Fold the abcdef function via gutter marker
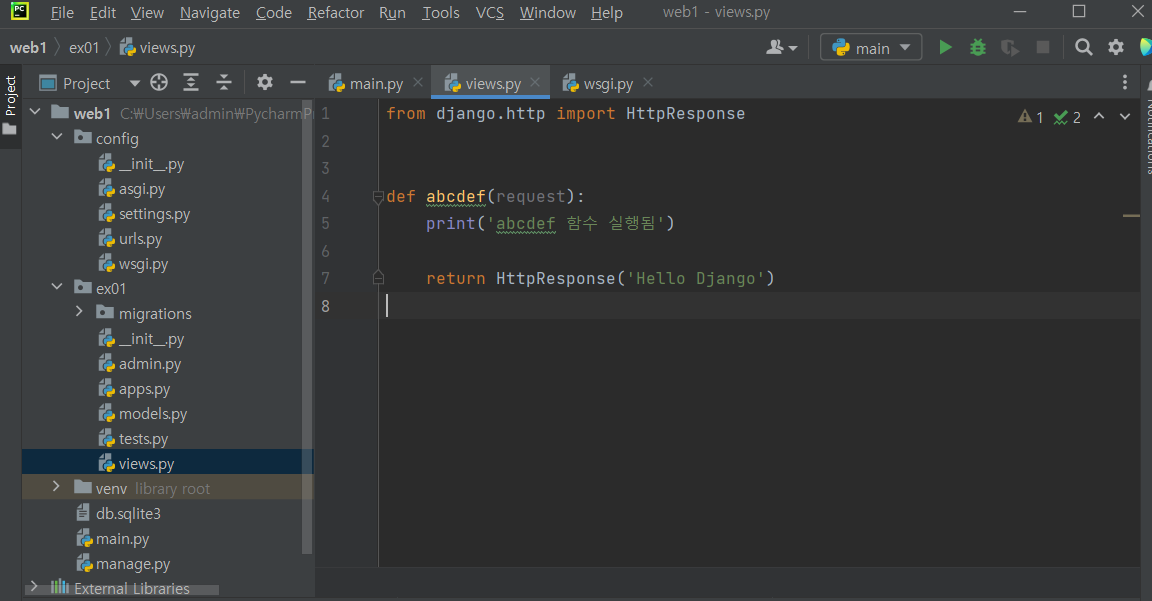Image resolution: width=1152 pixels, height=601 pixels. pos(378,196)
